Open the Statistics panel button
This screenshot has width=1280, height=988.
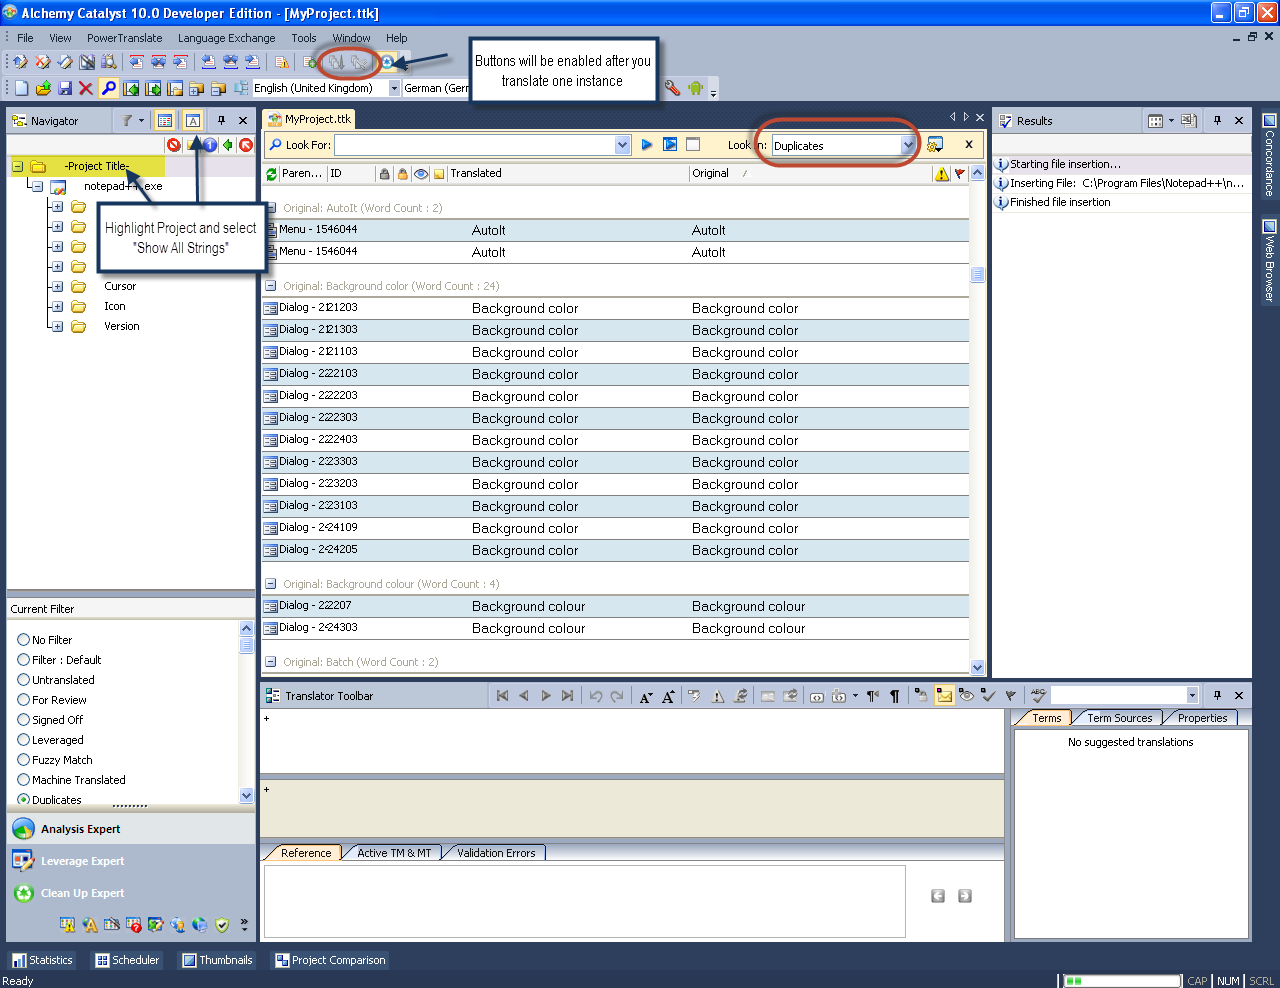42,960
